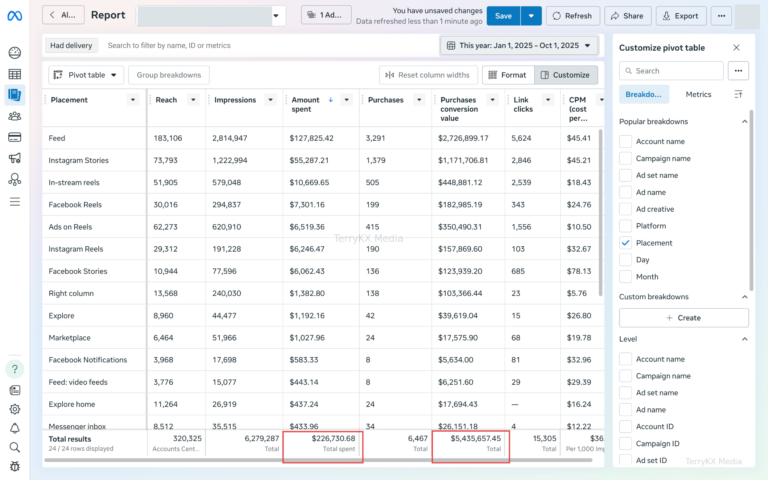Check the Platform breakdown
Image resolution: width=768 pixels, height=480 pixels.
[625, 226]
